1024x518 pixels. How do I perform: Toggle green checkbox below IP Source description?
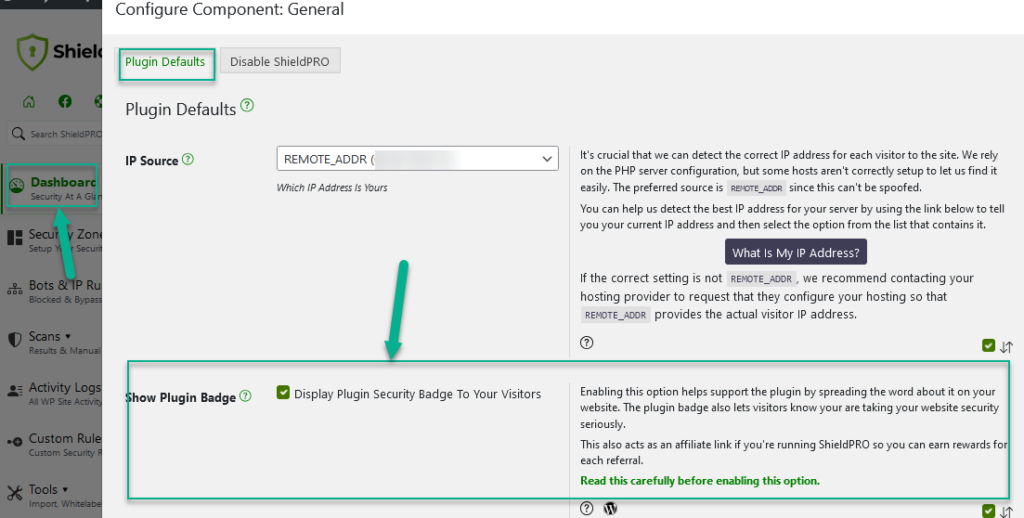989,346
